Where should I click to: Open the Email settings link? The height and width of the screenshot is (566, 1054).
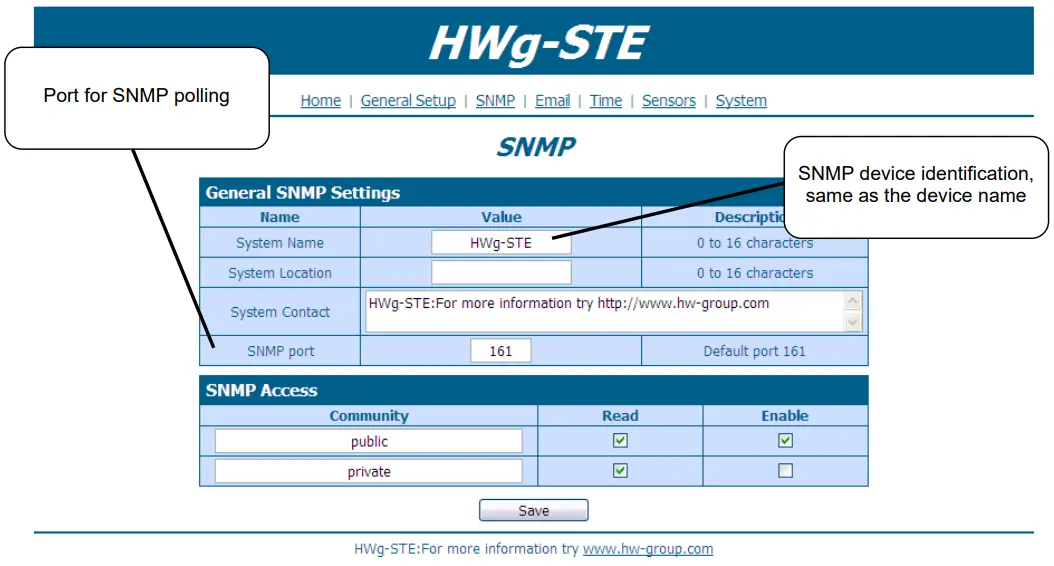[x=553, y=101]
